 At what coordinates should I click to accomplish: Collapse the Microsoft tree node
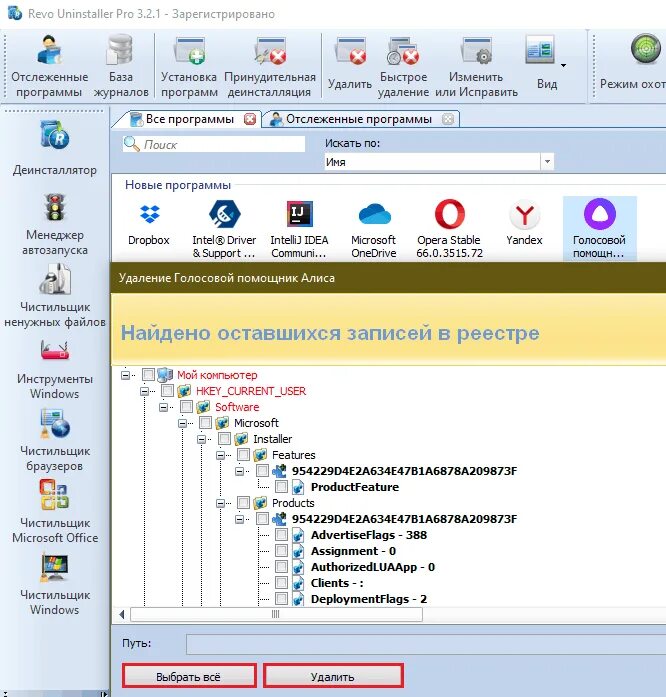coord(182,423)
